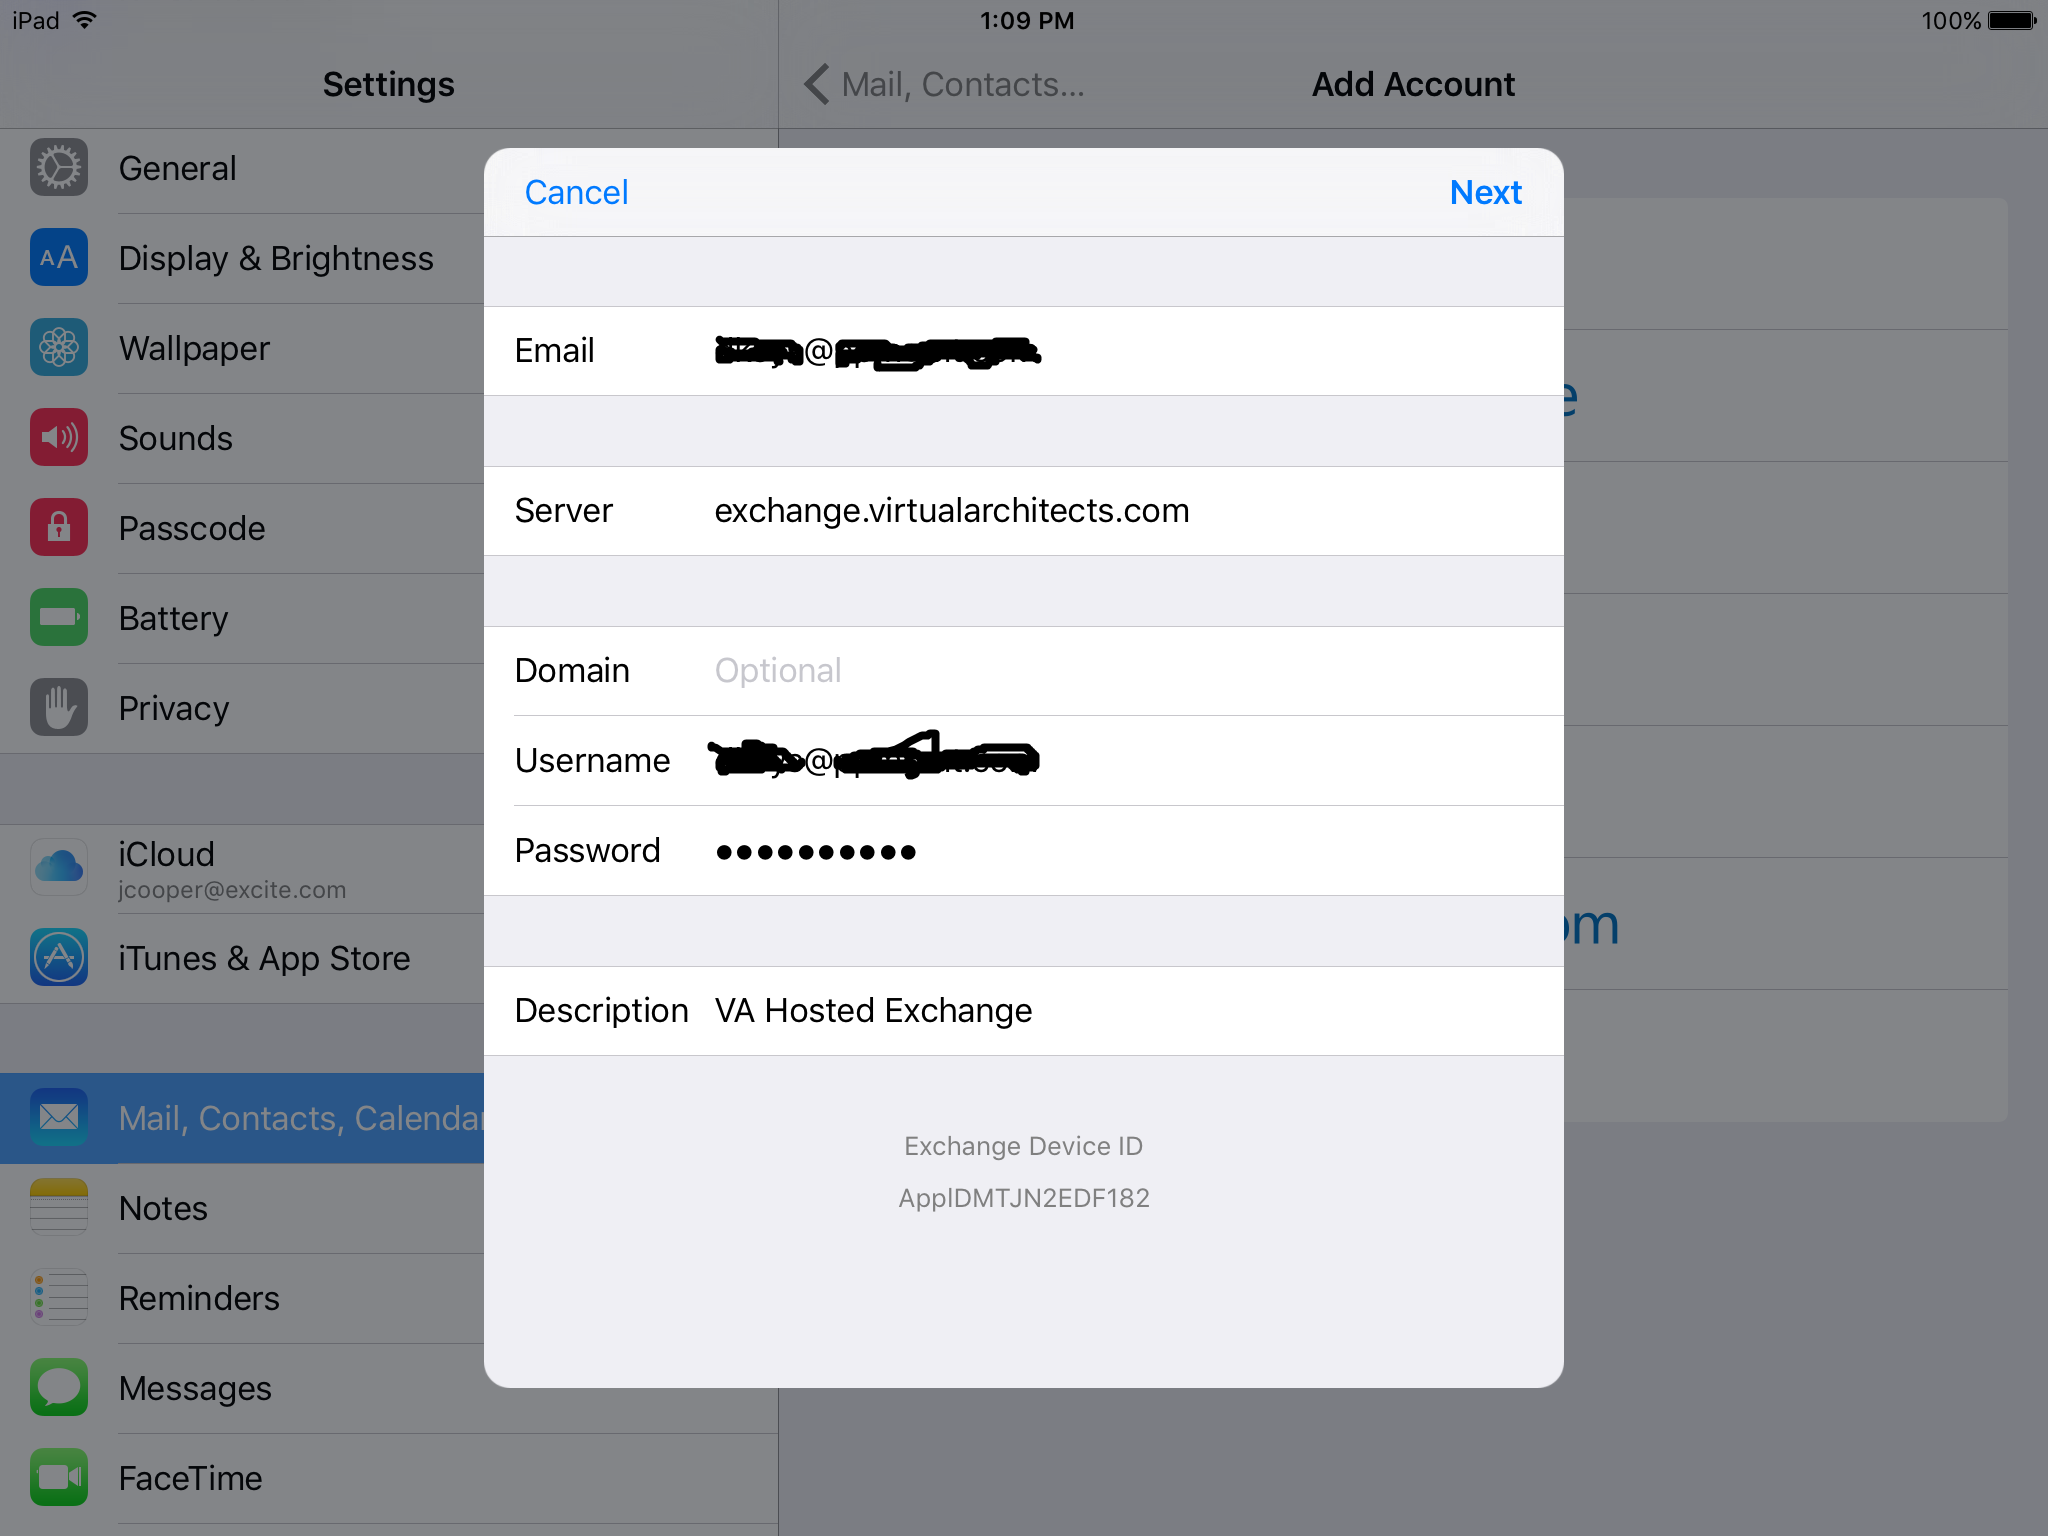This screenshot has height=1536, width=2048.
Task: Tap the Wallpaper flower icon
Action: pyautogui.click(x=59, y=348)
